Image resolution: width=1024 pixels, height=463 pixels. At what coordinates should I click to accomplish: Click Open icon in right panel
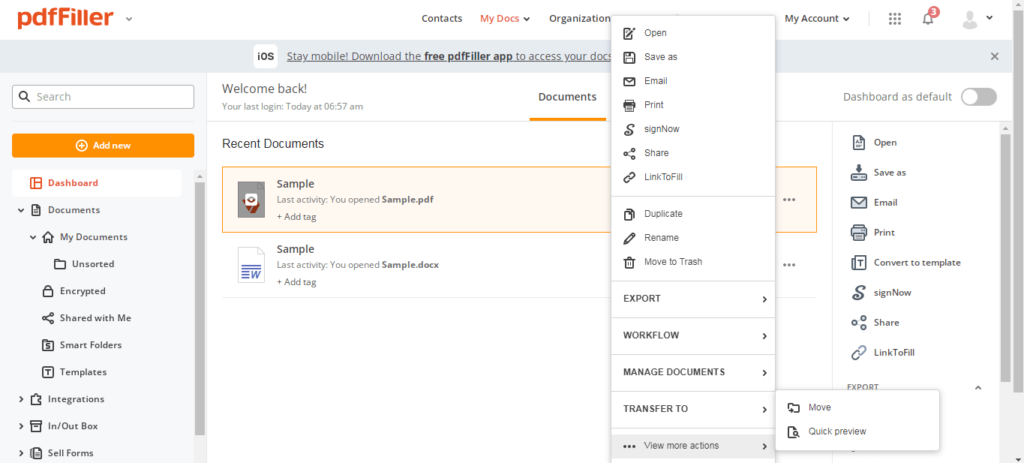pyautogui.click(x=859, y=142)
